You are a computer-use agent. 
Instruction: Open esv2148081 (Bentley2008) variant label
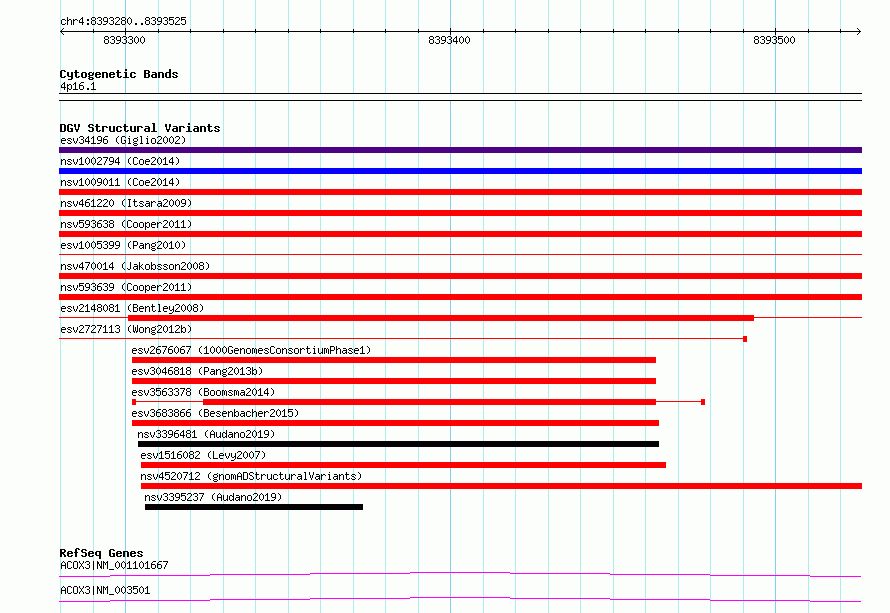coord(132,308)
